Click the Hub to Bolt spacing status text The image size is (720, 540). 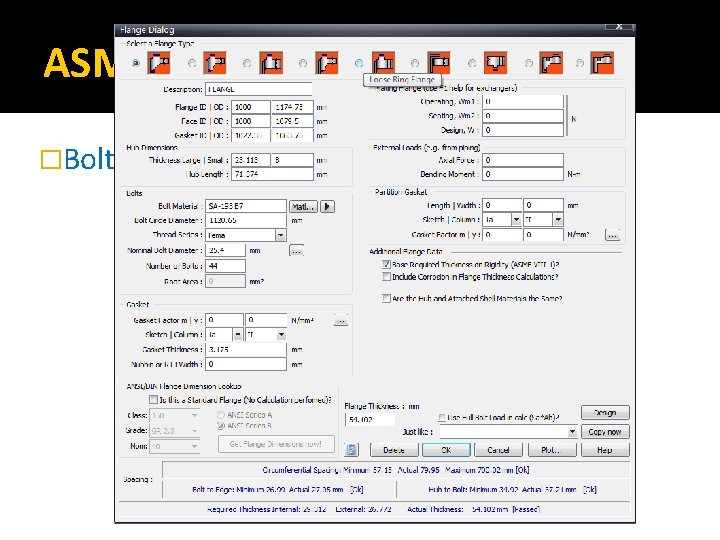click(x=512, y=489)
